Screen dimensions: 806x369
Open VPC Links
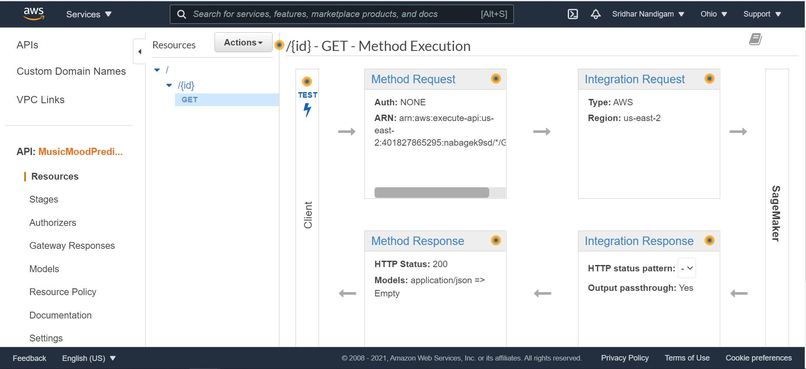click(41, 100)
